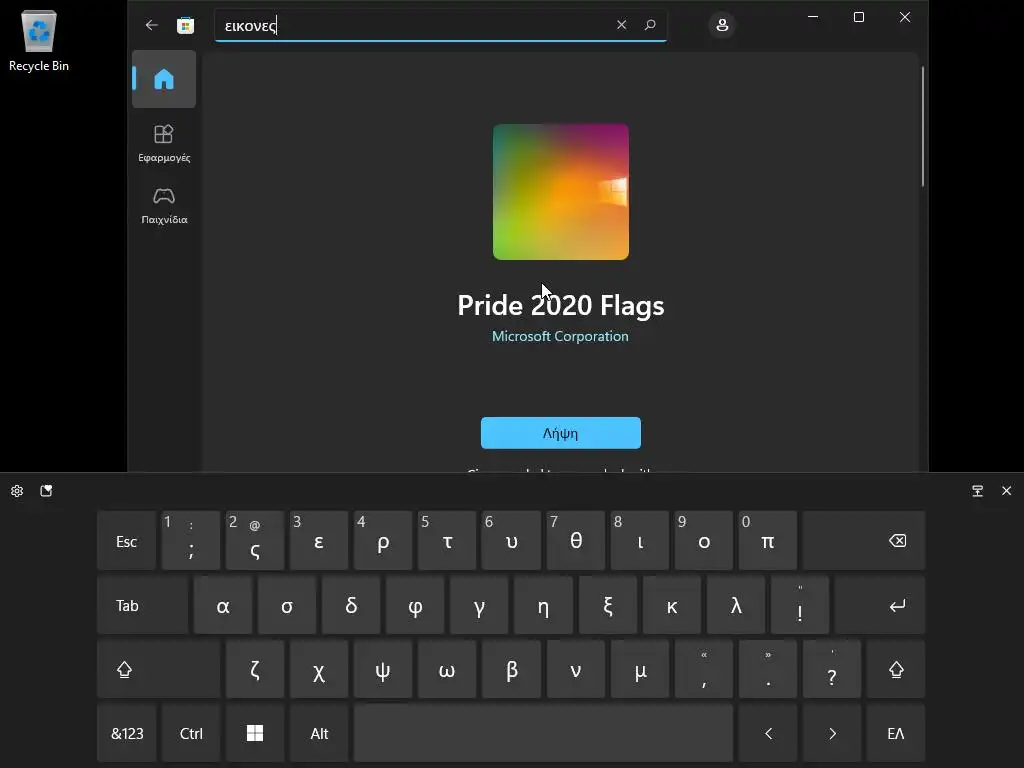Image resolution: width=1024 pixels, height=768 pixels.
Task: Maximize the Microsoft Store window
Action: pyautogui.click(x=859, y=17)
